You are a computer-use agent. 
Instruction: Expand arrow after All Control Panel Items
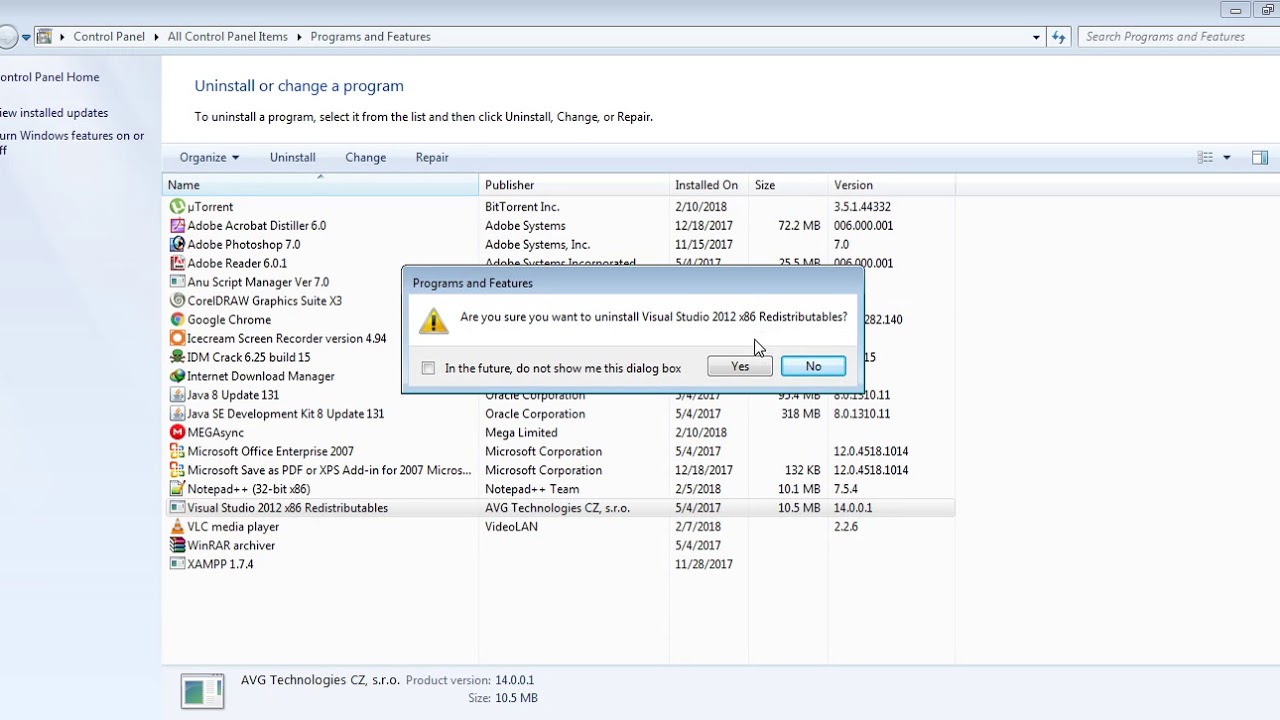point(299,37)
